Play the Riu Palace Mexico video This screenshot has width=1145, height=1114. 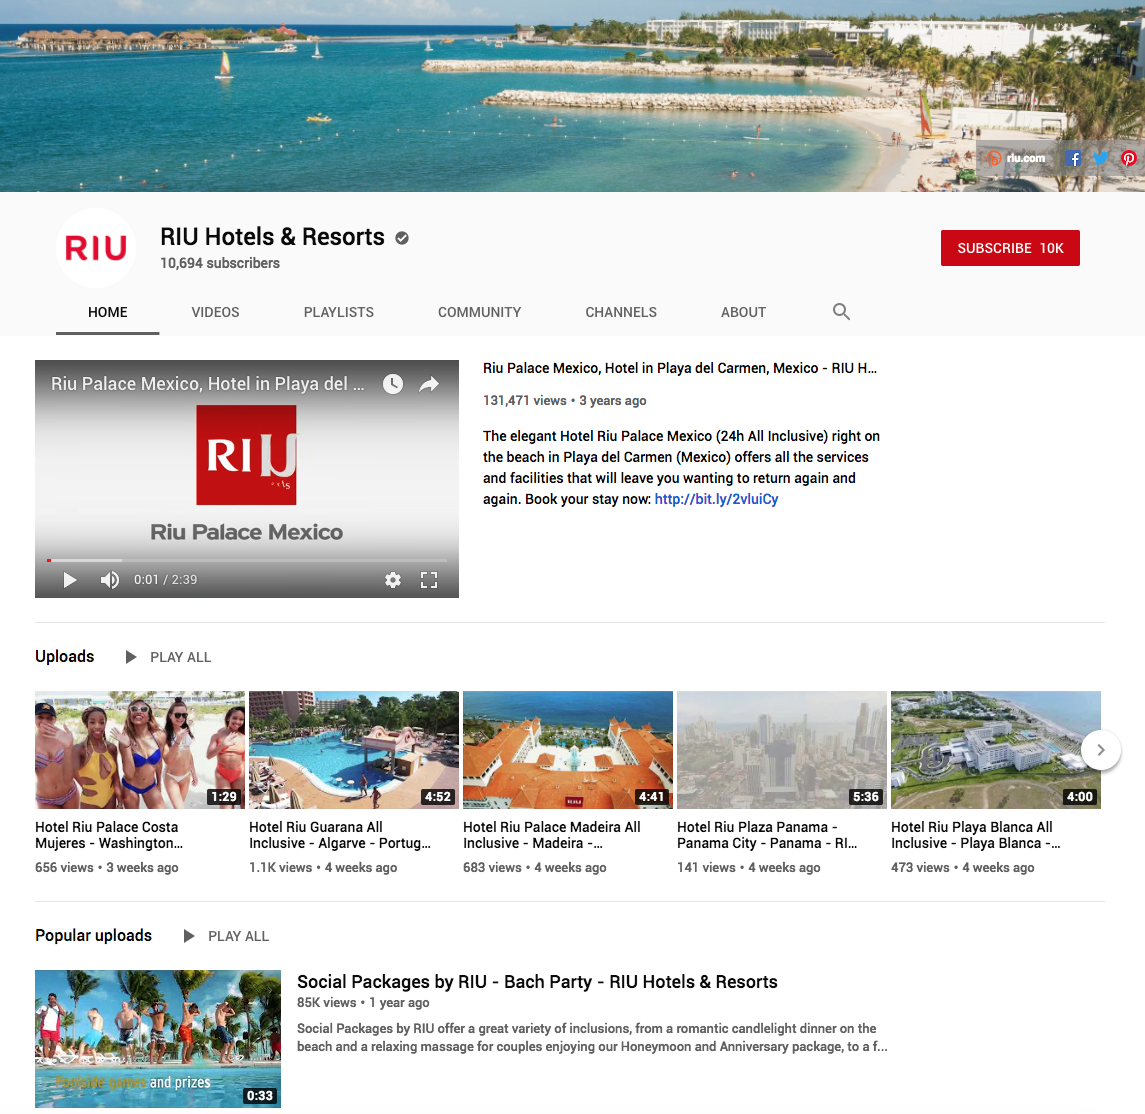tap(69, 580)
